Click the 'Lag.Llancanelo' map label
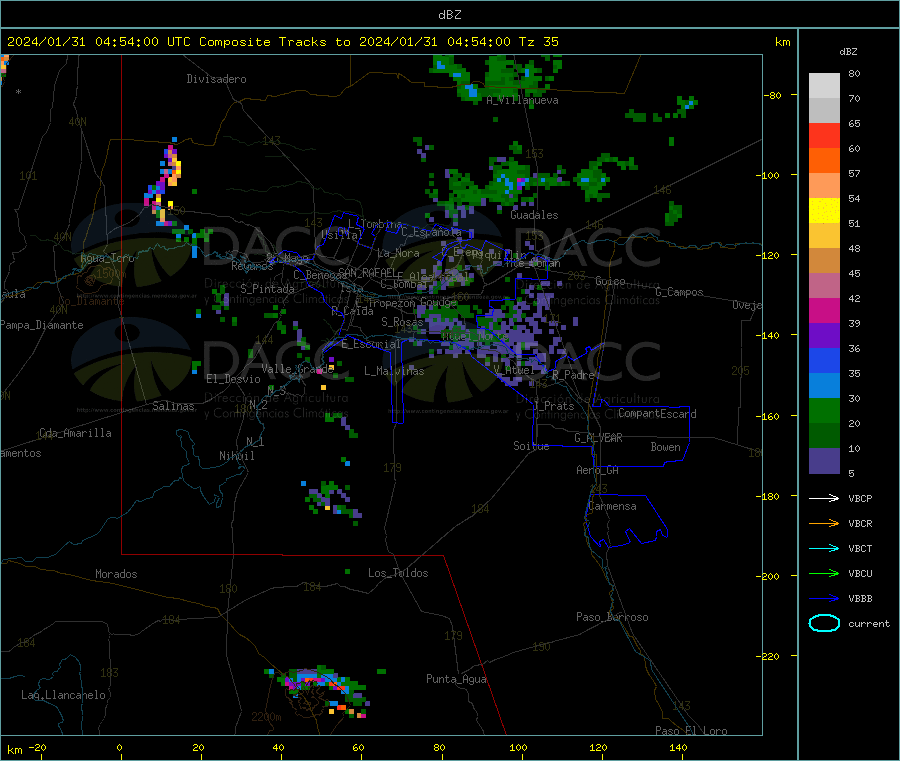 click(63, 696)
